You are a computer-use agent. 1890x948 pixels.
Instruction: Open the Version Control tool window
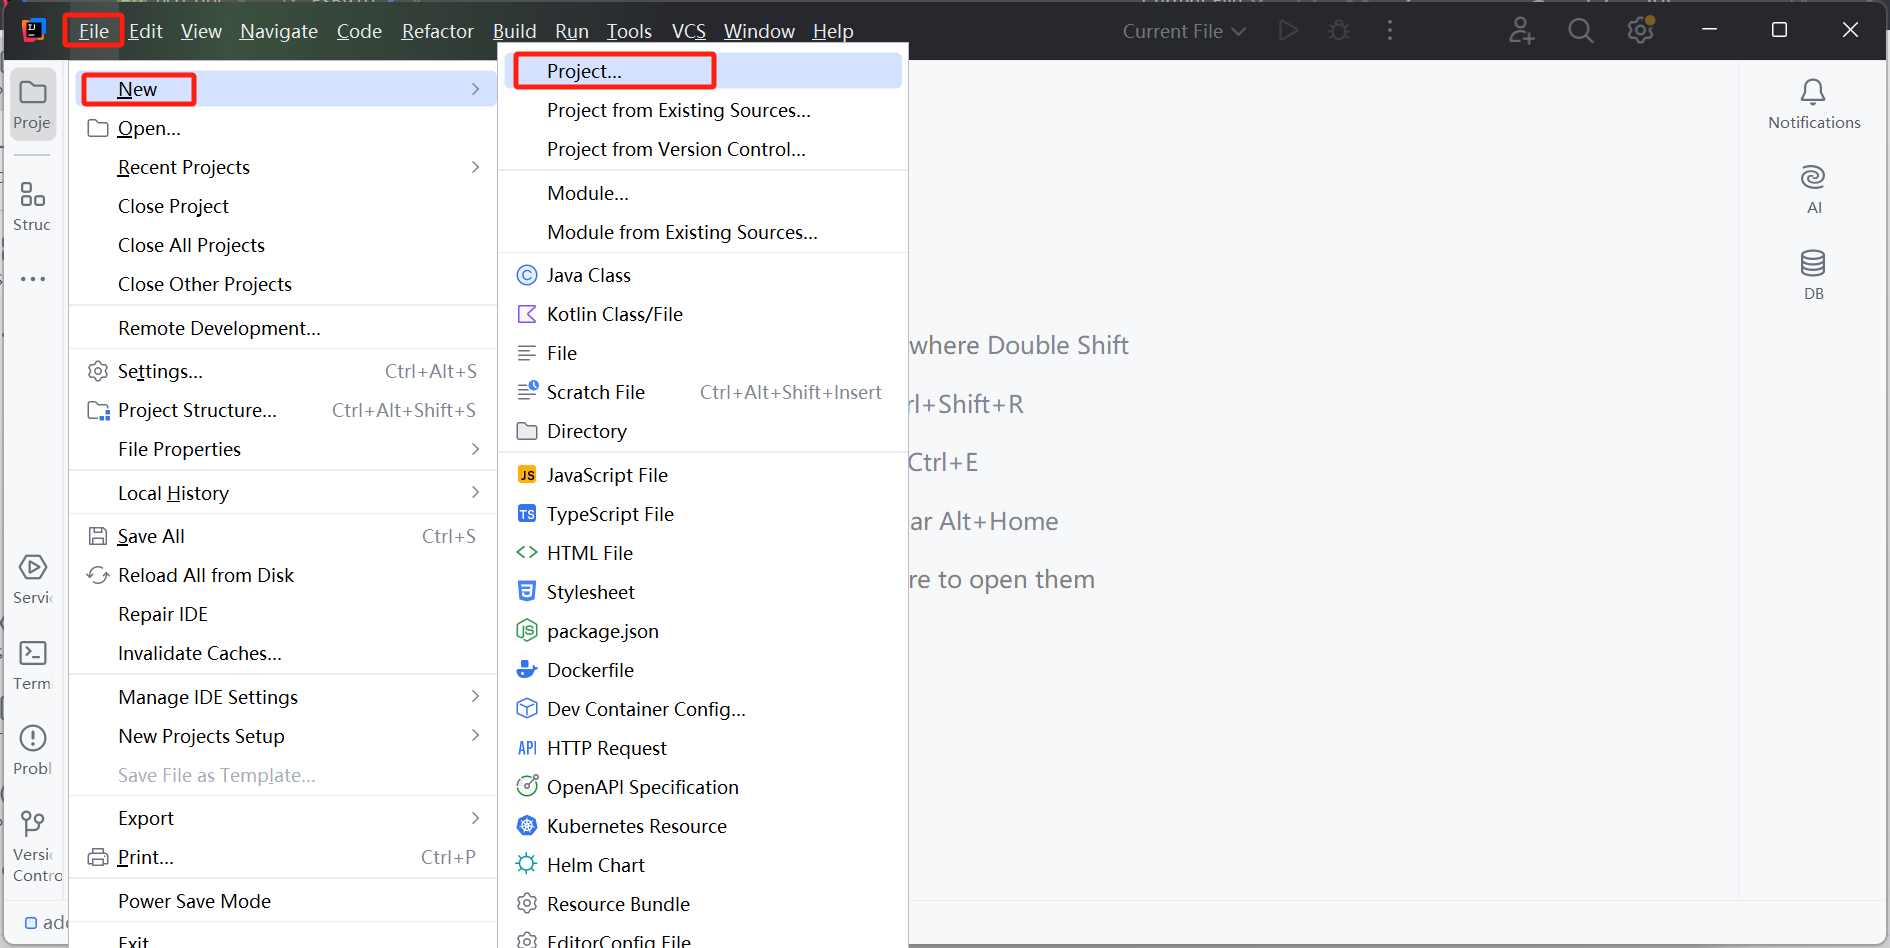pyautogui.click(x=33, y=824)
